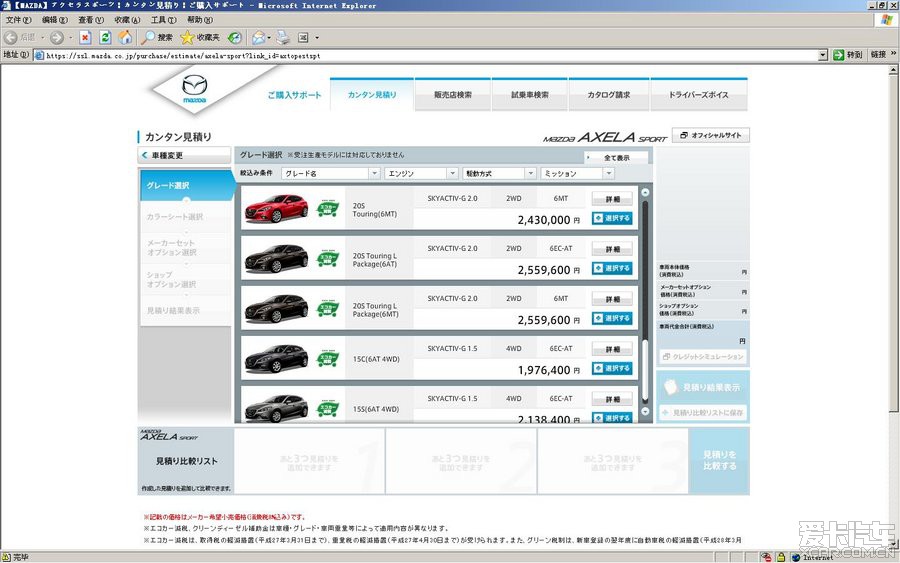This screenshot has width=900, height=563.
Task: Click 選択する for 20S Touring L Package(6MT)
Action: pyautogui.click(x=612, y=318)
